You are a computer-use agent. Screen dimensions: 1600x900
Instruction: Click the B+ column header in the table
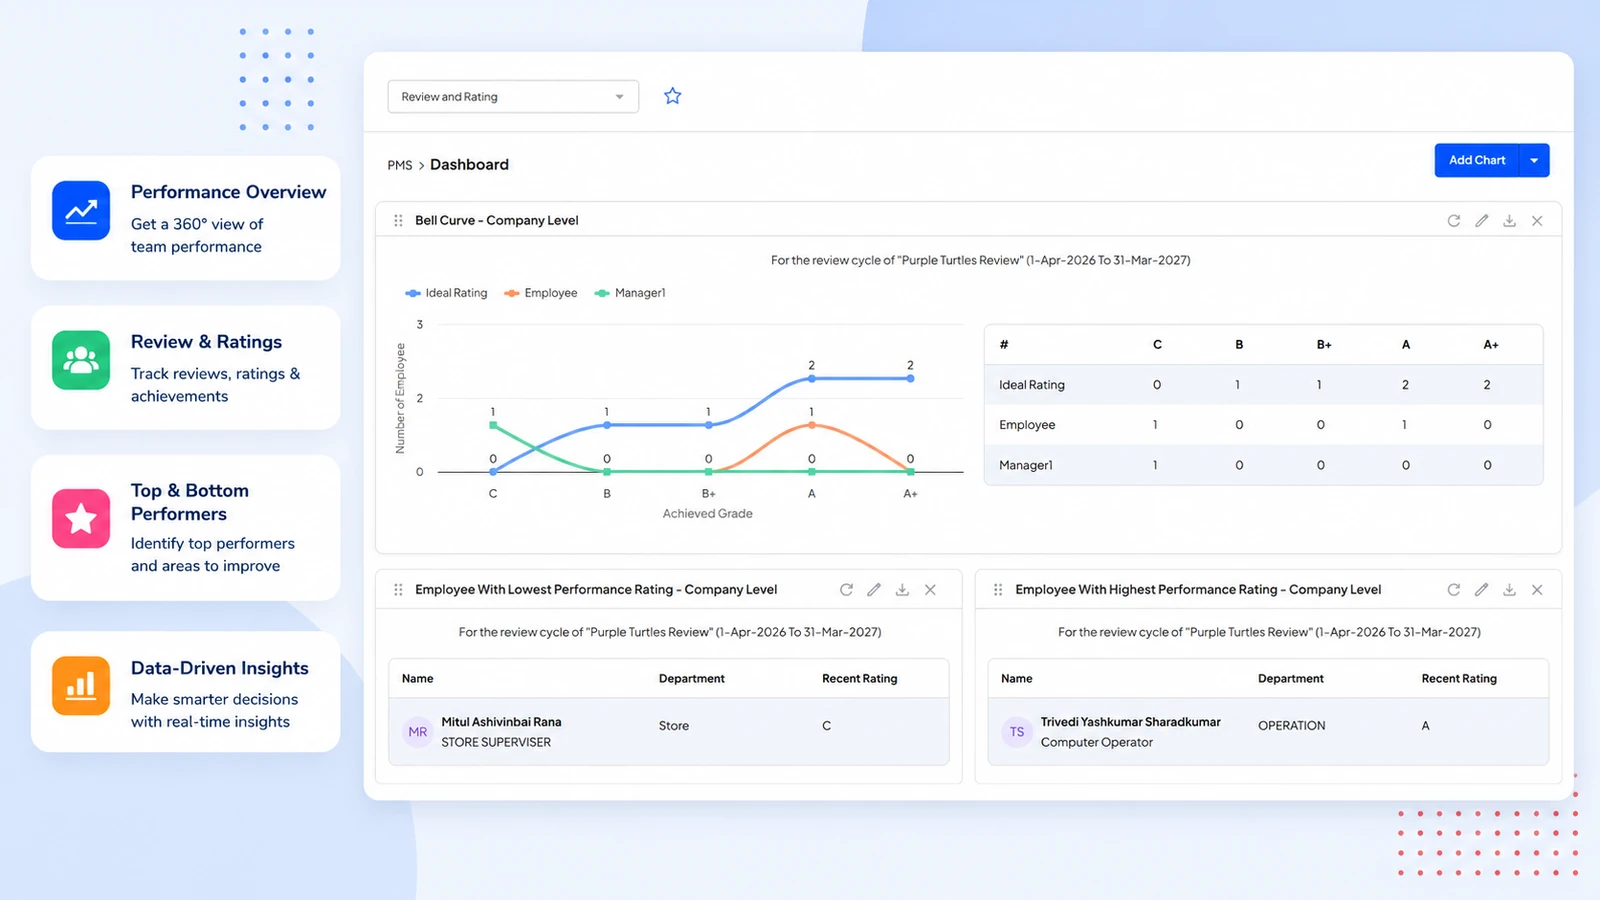click(1324, 345)
